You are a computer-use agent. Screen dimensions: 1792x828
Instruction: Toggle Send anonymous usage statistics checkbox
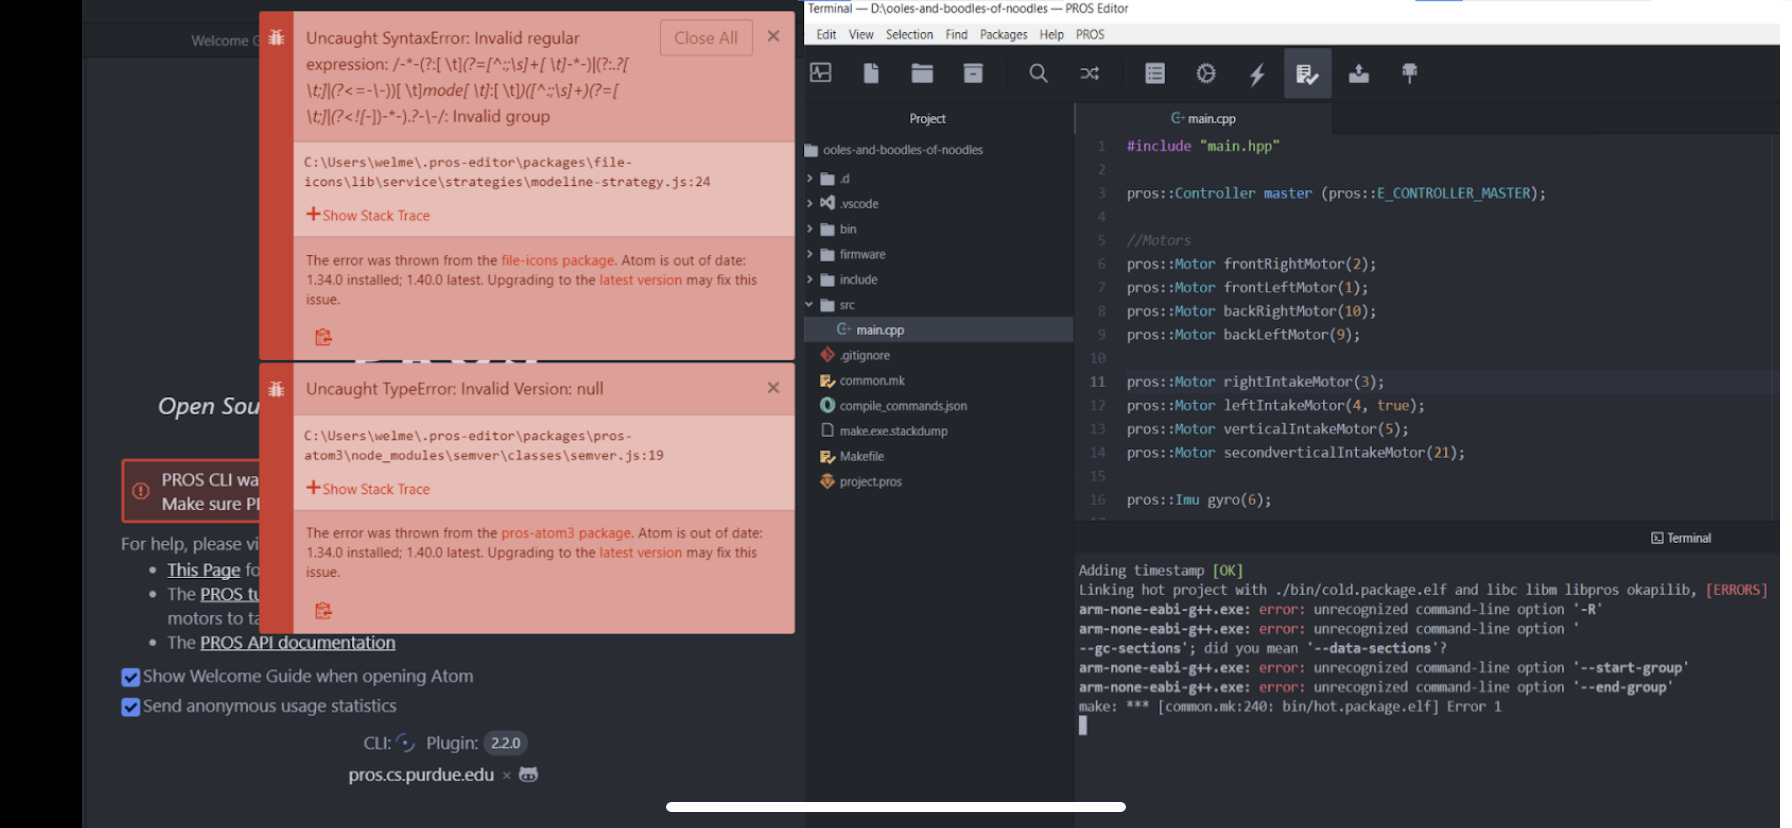click(130, 707)
